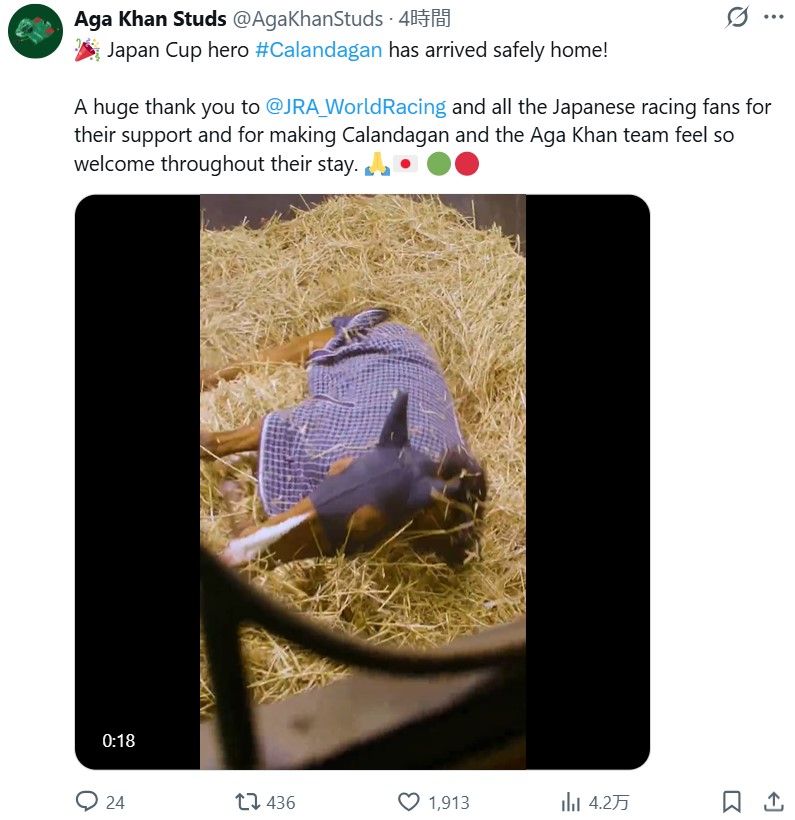Viewport: 795px width, 820px height.
Task: Bookmark this post
Action: tap(732, 802)
